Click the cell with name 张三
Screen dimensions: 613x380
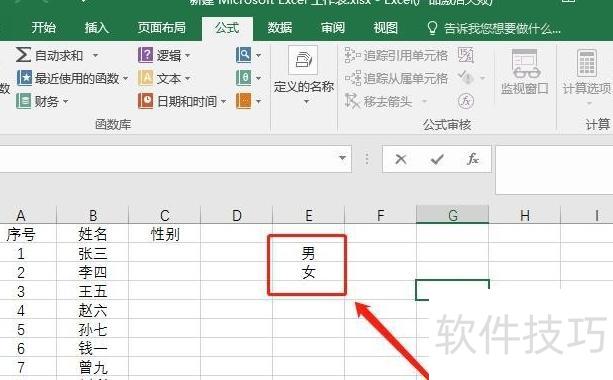93,253
